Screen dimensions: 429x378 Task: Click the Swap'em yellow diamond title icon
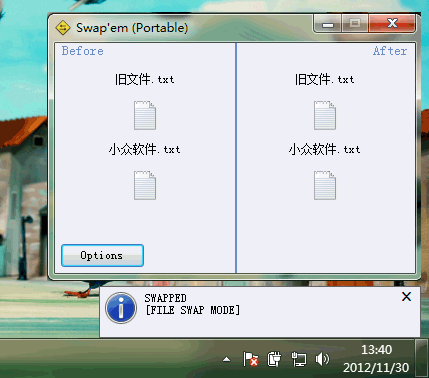(x=63, y=28)
